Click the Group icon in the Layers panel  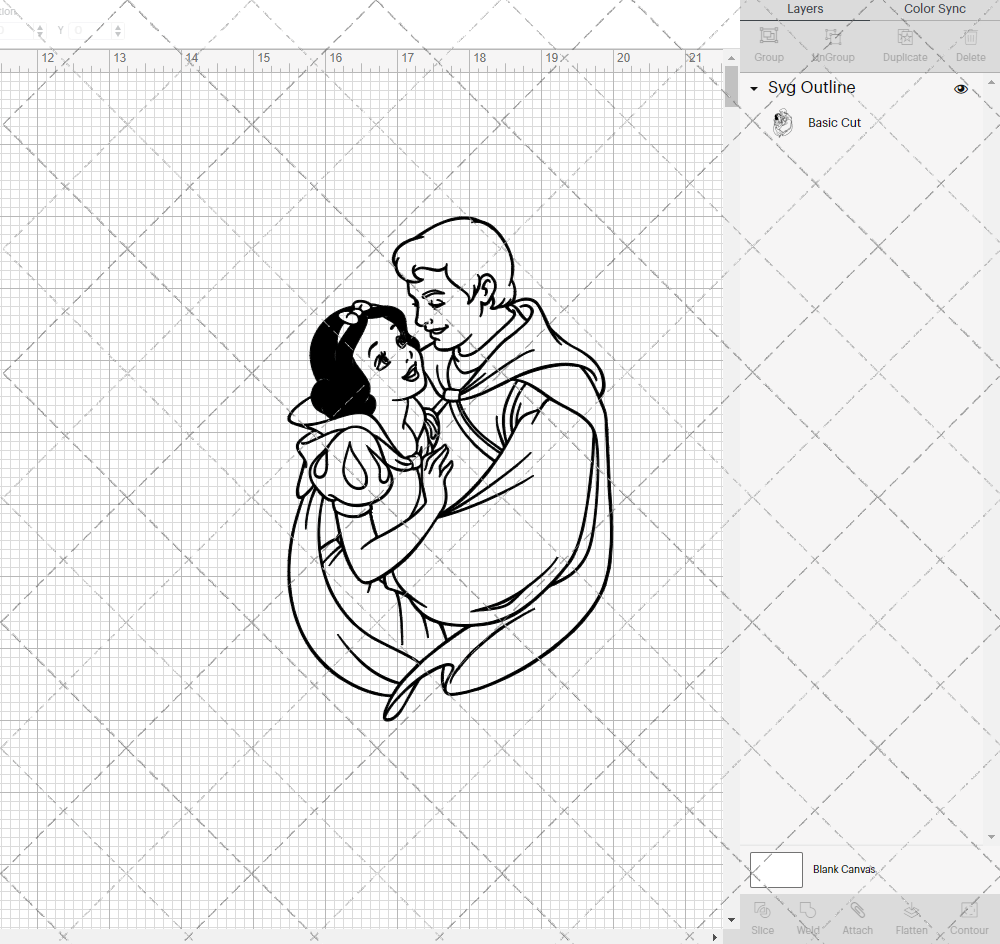[768, 36]
